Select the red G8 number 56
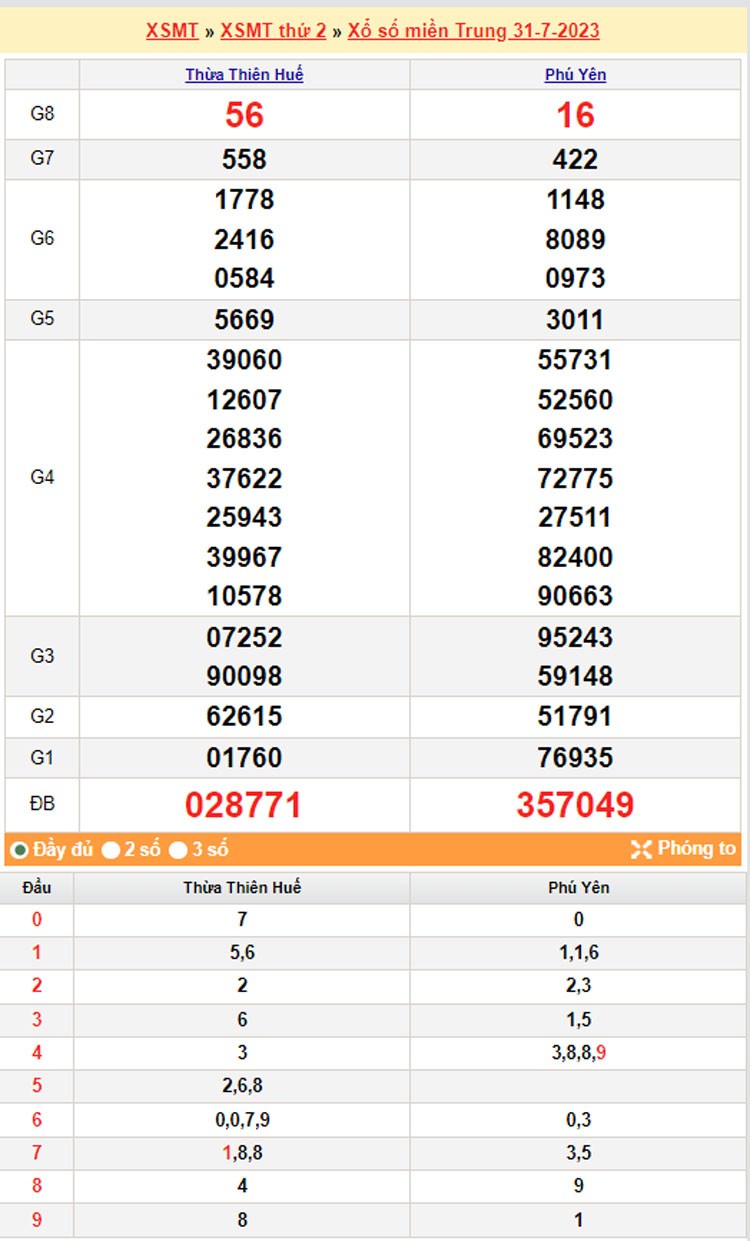The image size is (750, 1241). pyautogui.click(x=244, y=115)
